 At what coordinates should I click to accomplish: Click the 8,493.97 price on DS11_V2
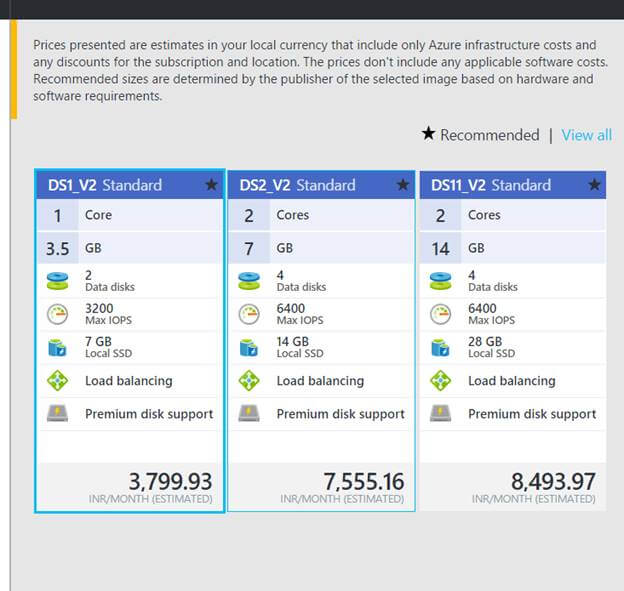pos(553,482)
